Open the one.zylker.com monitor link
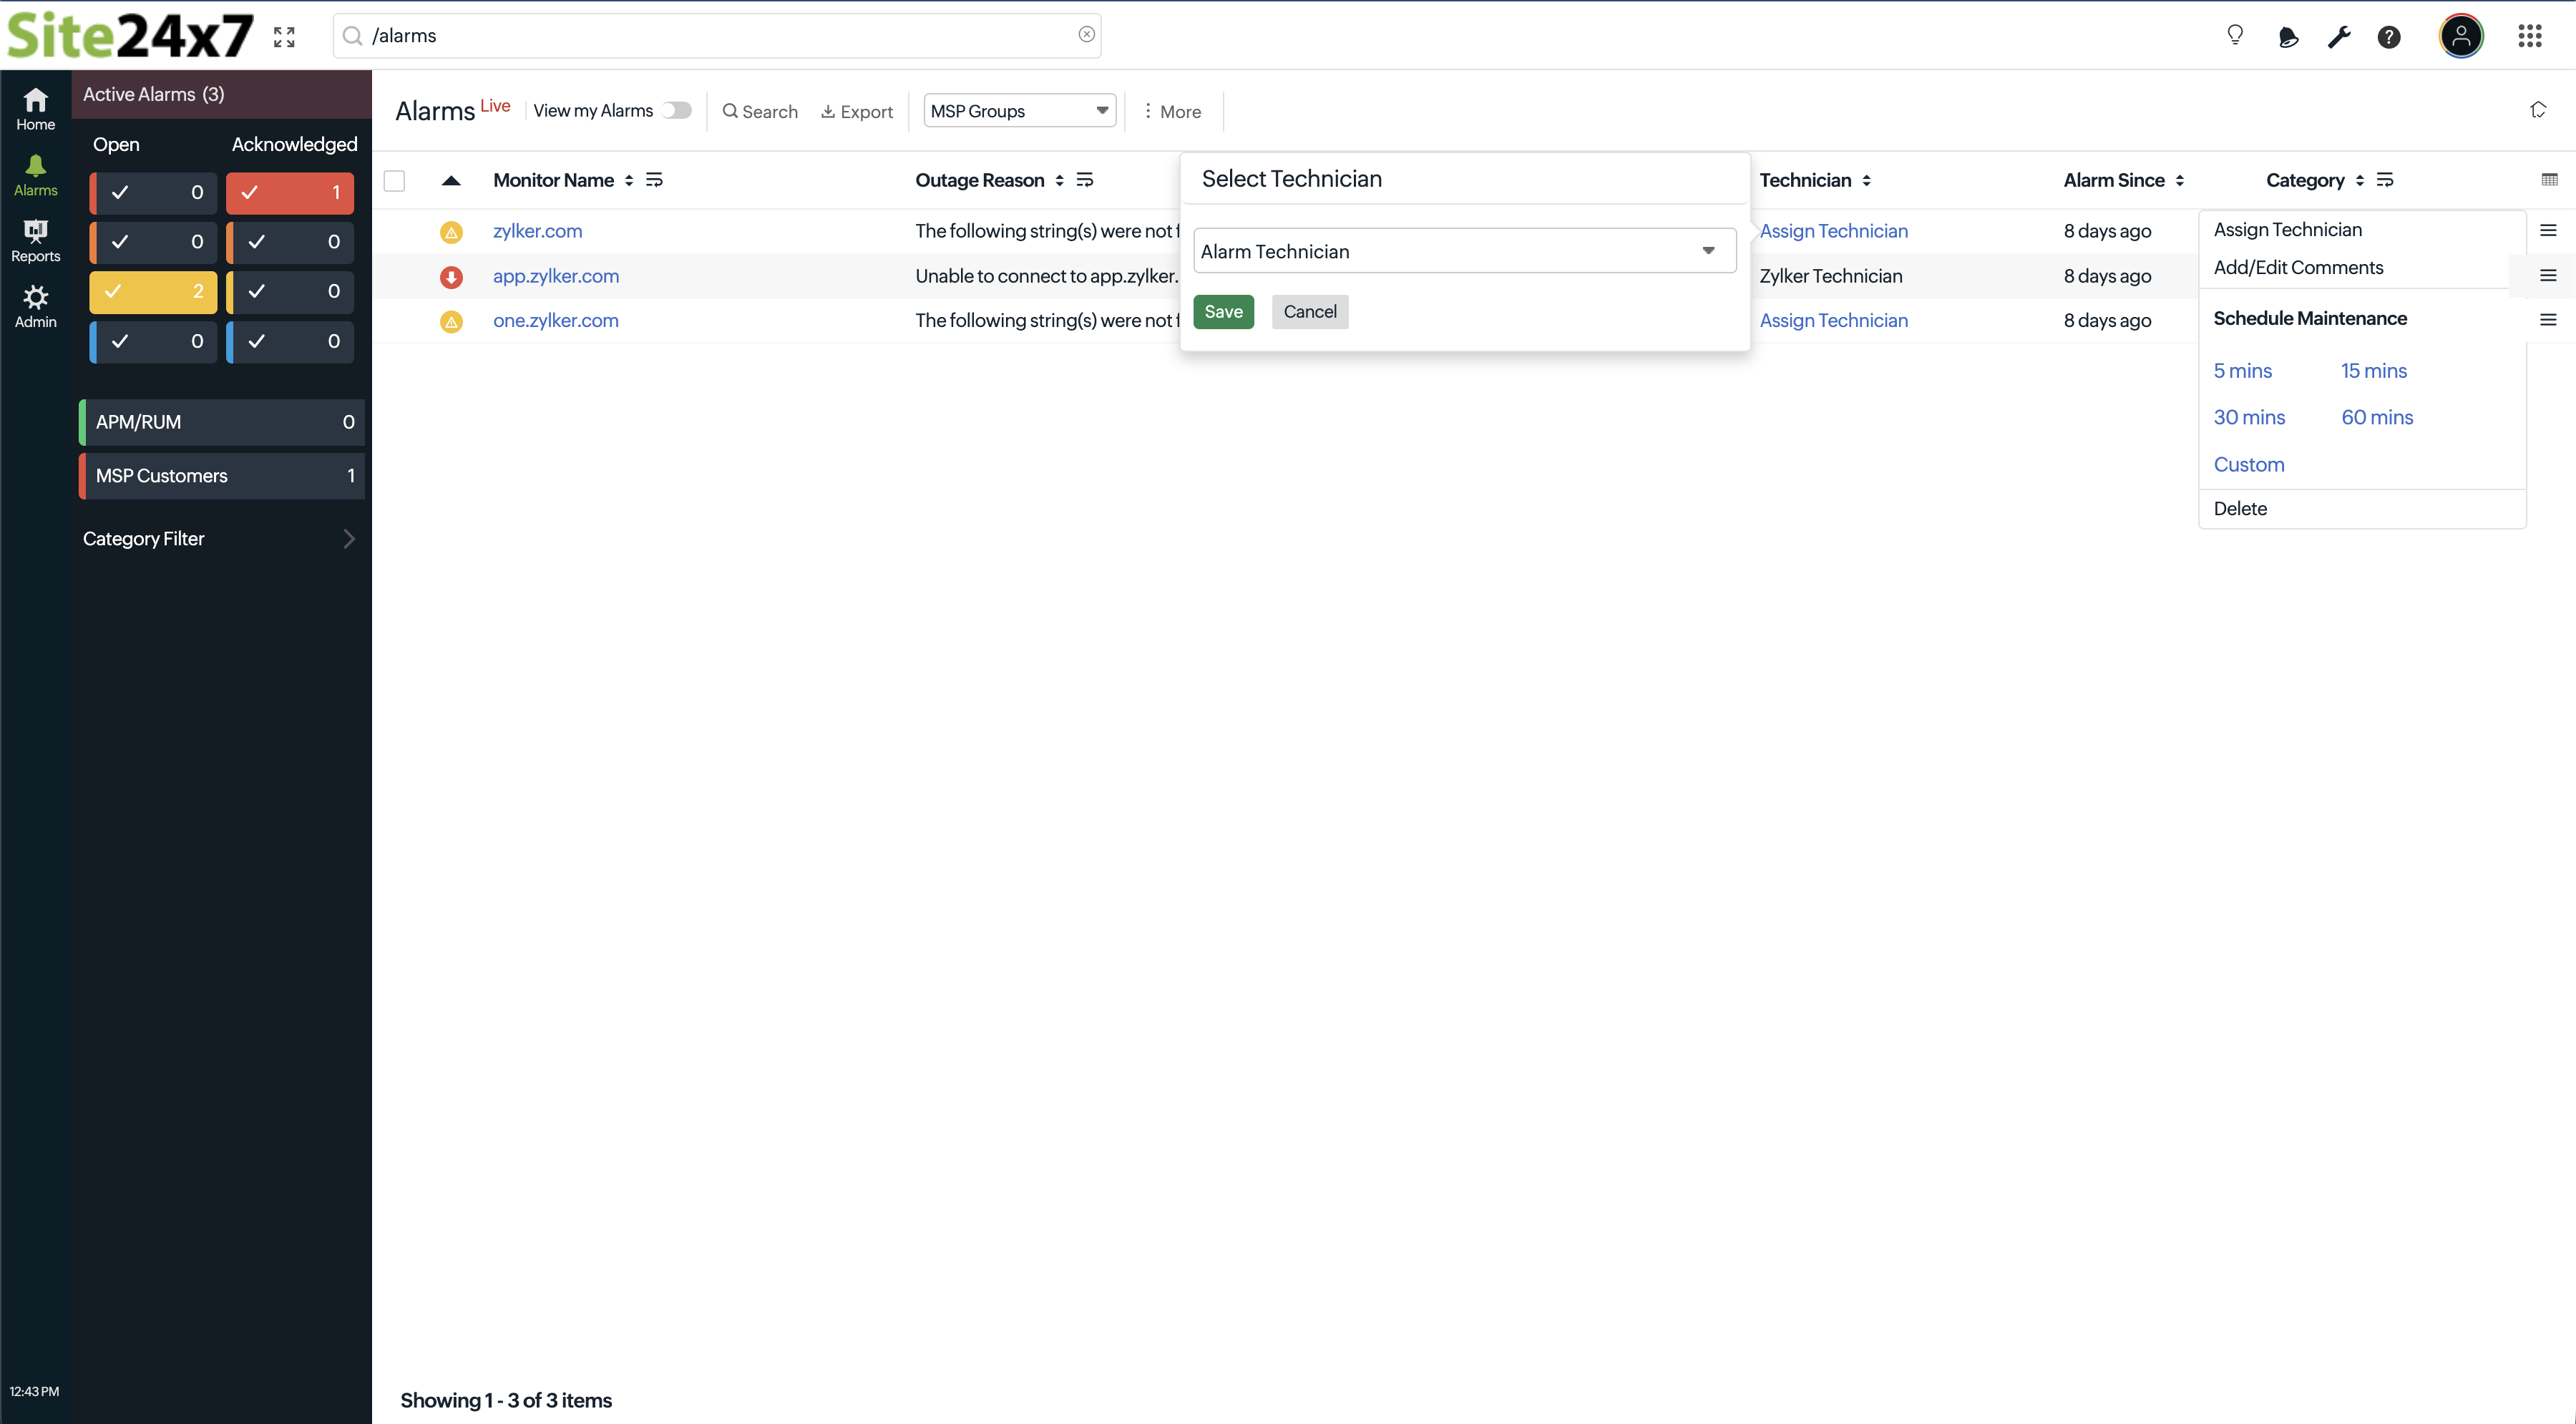The image size is (2576, 1424). pos(556,321)
